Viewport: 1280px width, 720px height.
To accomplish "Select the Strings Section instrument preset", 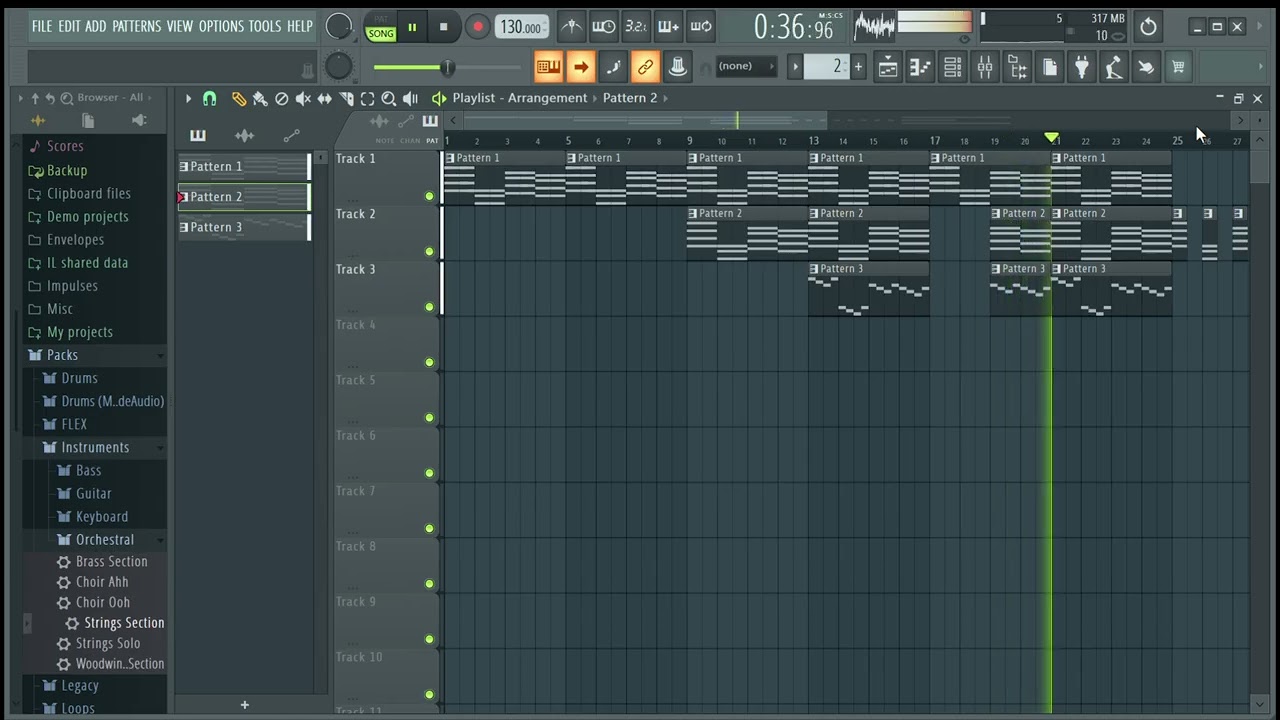I will tap(124, 623).
